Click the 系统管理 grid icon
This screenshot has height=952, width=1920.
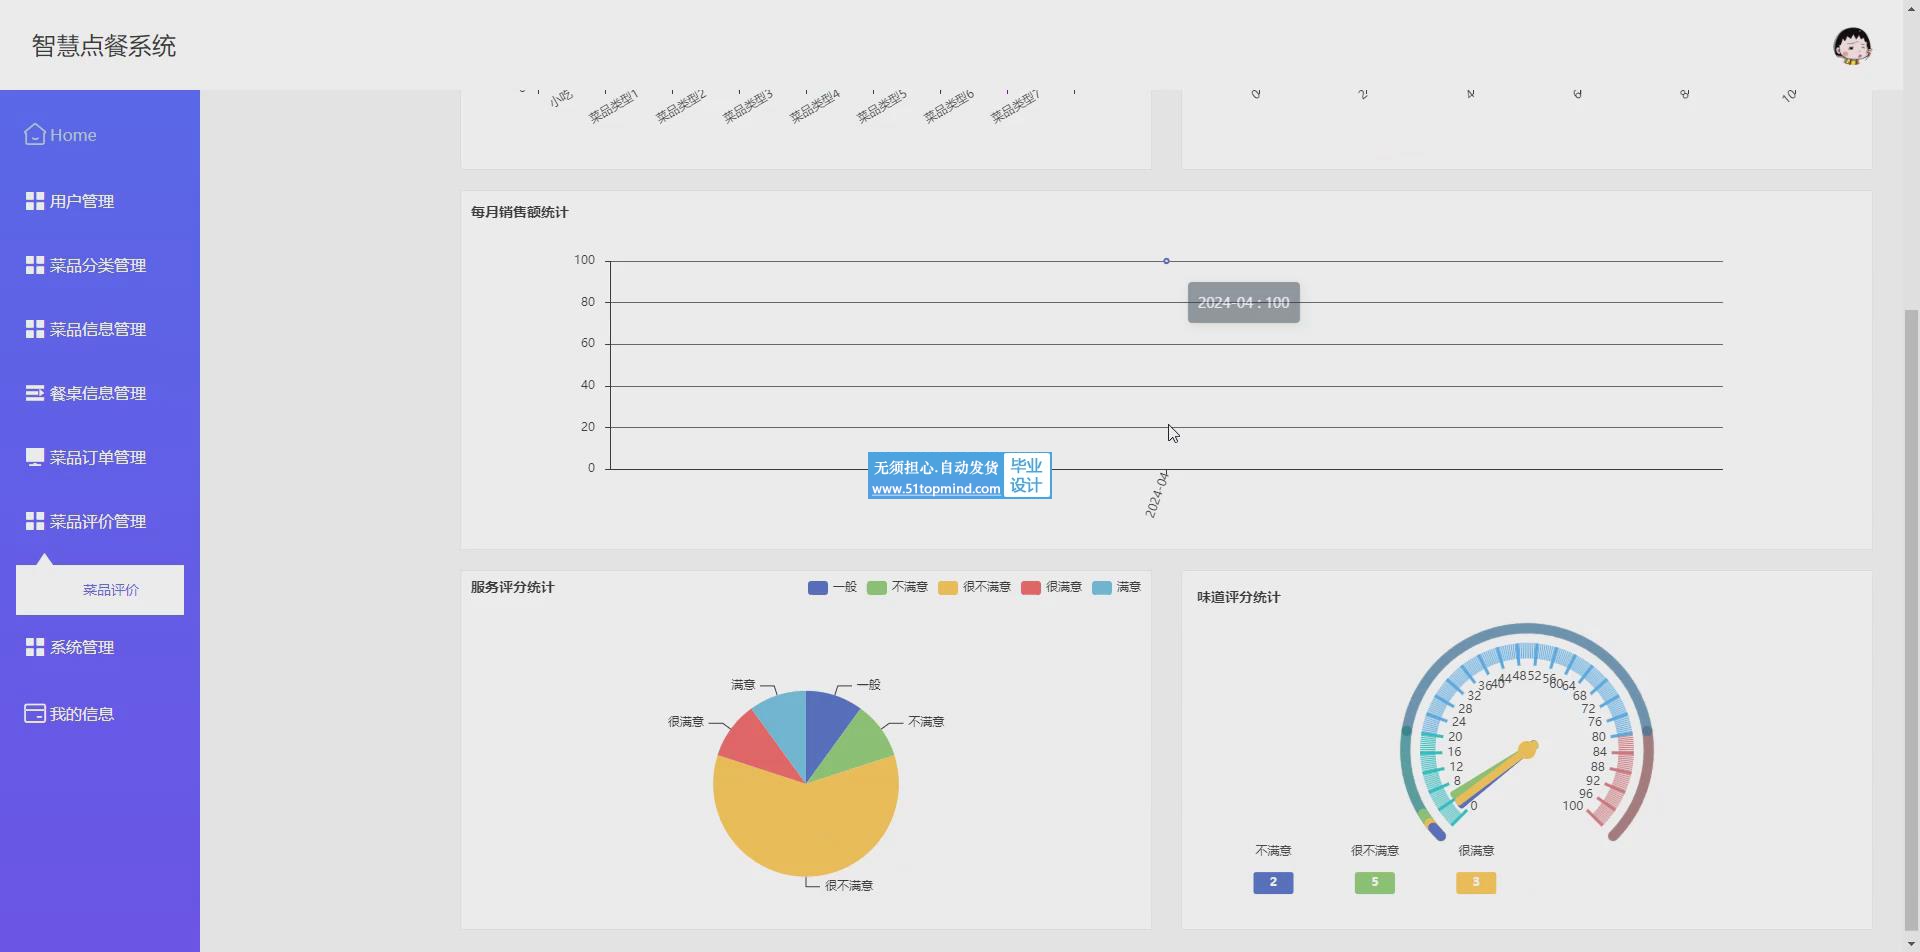coord(35,647)
